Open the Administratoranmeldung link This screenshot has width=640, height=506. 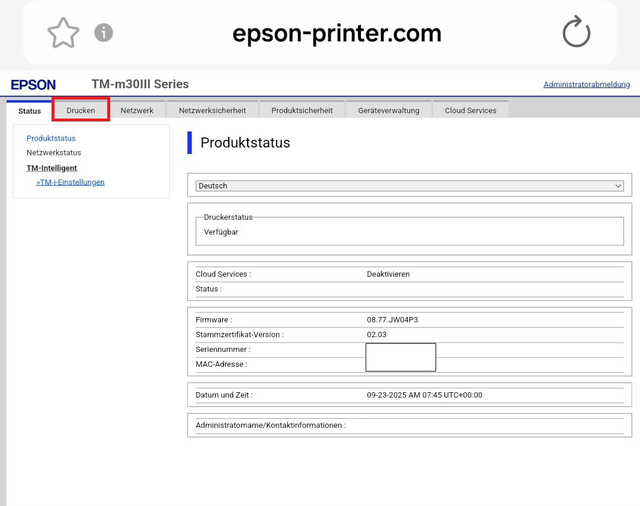[586, 85]
